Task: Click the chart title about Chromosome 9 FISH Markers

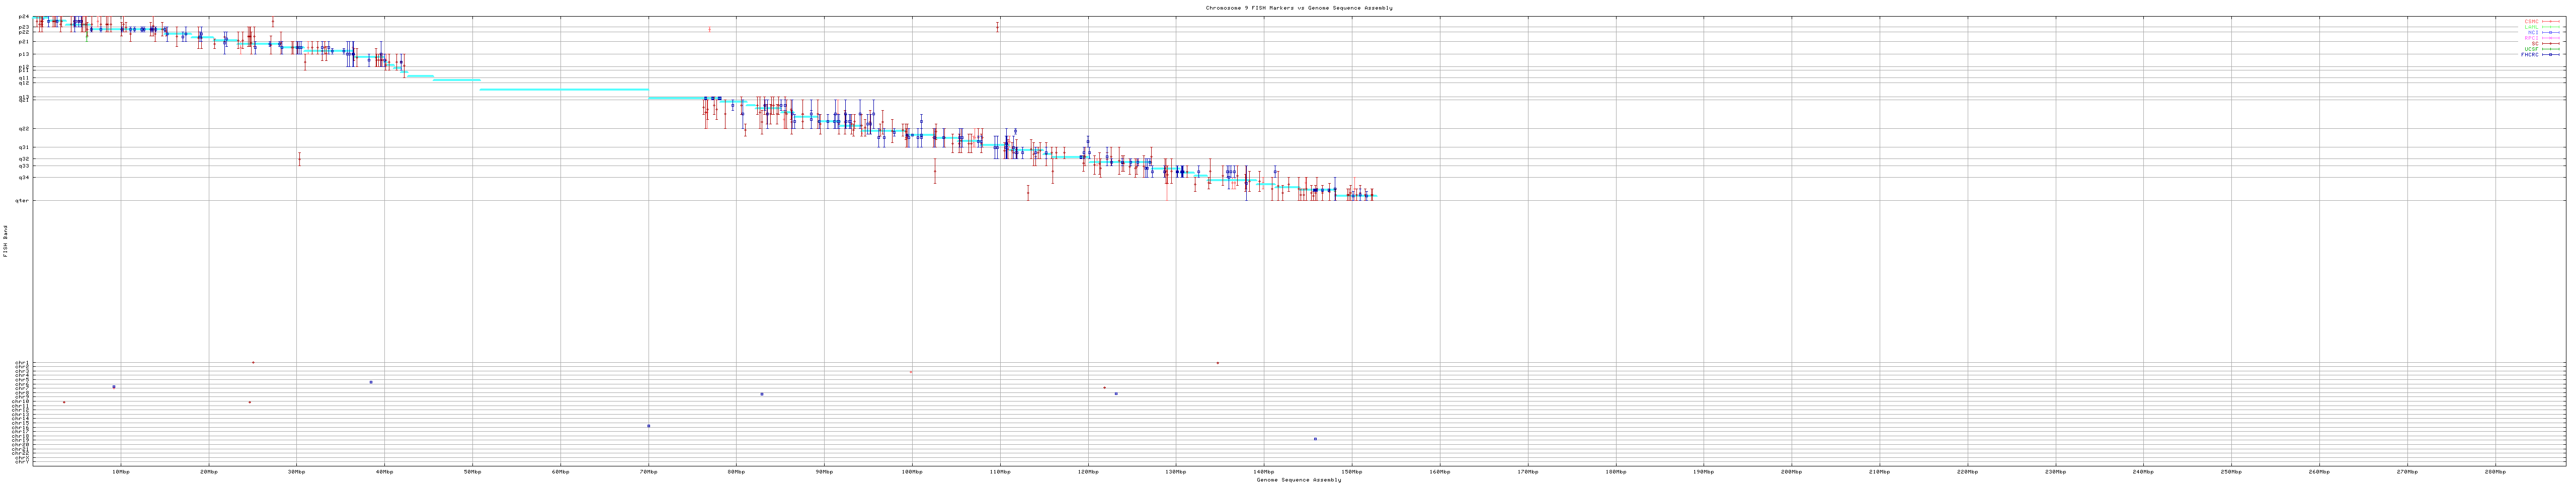Action: tap(1298, 8)
